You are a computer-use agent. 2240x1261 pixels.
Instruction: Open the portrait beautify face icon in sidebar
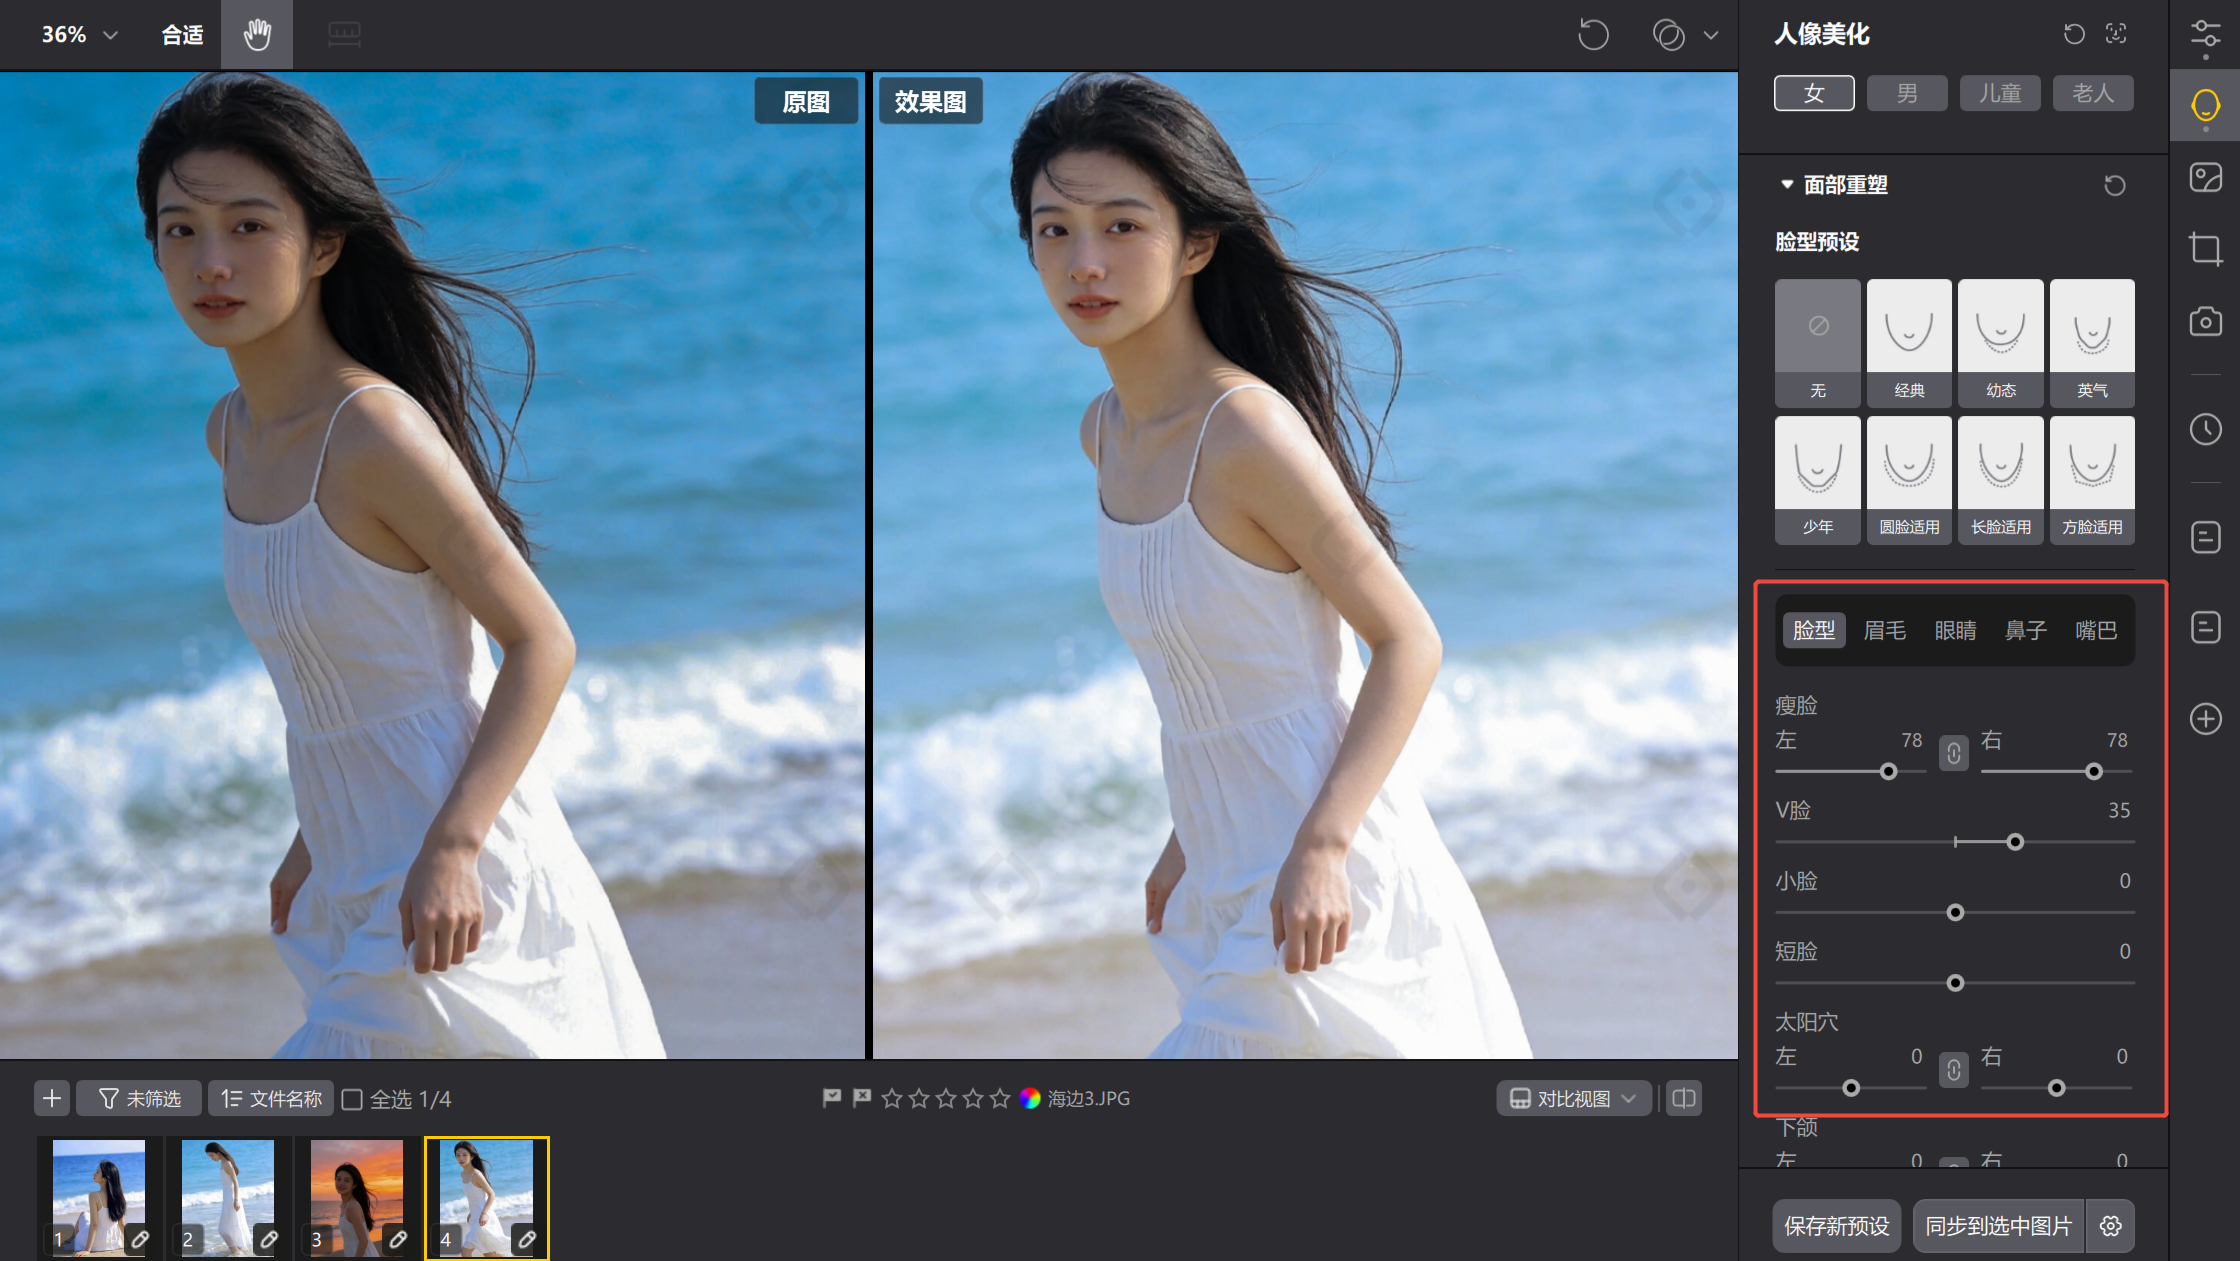coord(2205,105)
